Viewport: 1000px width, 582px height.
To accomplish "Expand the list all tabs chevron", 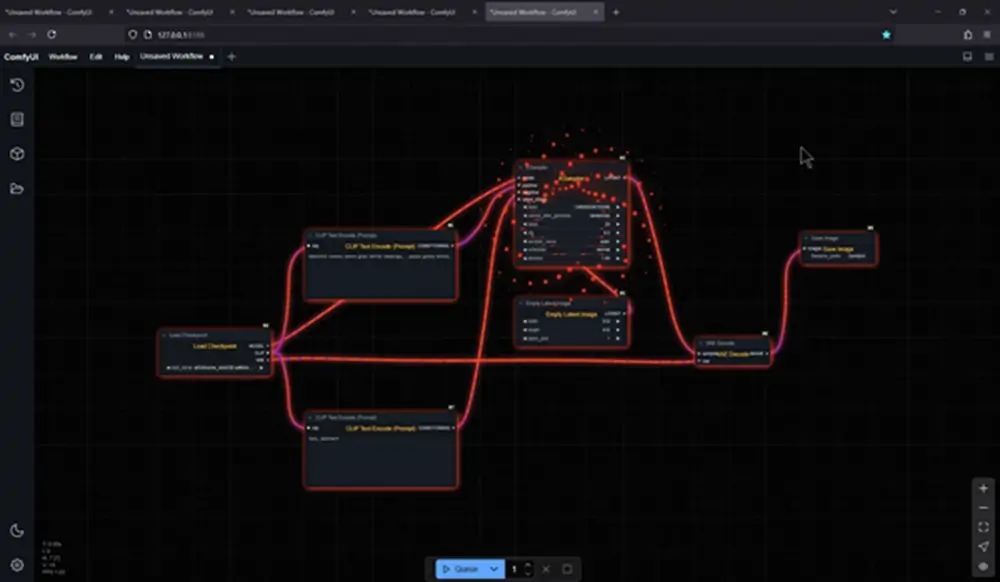I will pos(893,12).
